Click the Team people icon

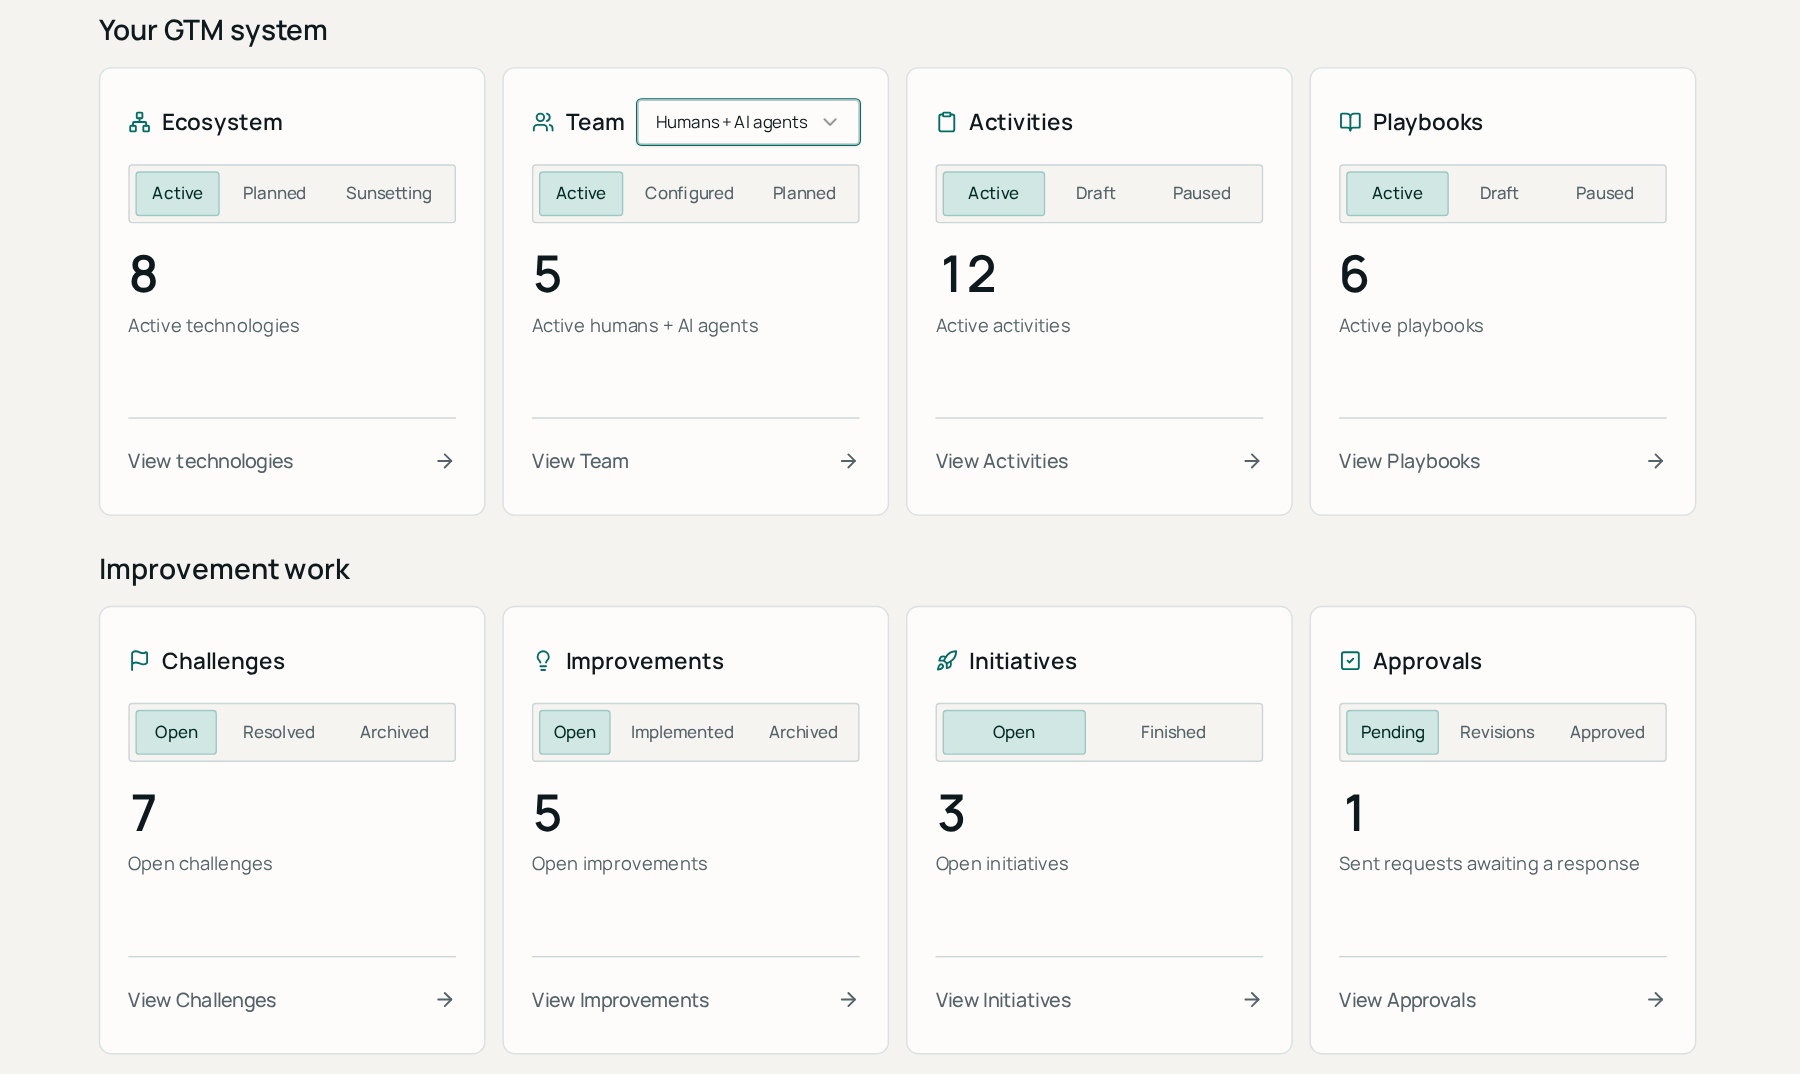tap(543, 122)
